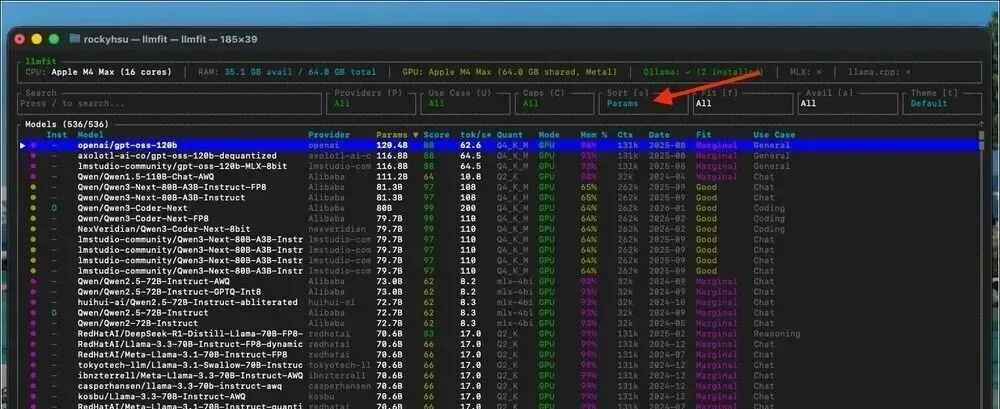Open the Caps (C) filter
This screenshot has height=409, width=1000.
(x=554, y=103)
